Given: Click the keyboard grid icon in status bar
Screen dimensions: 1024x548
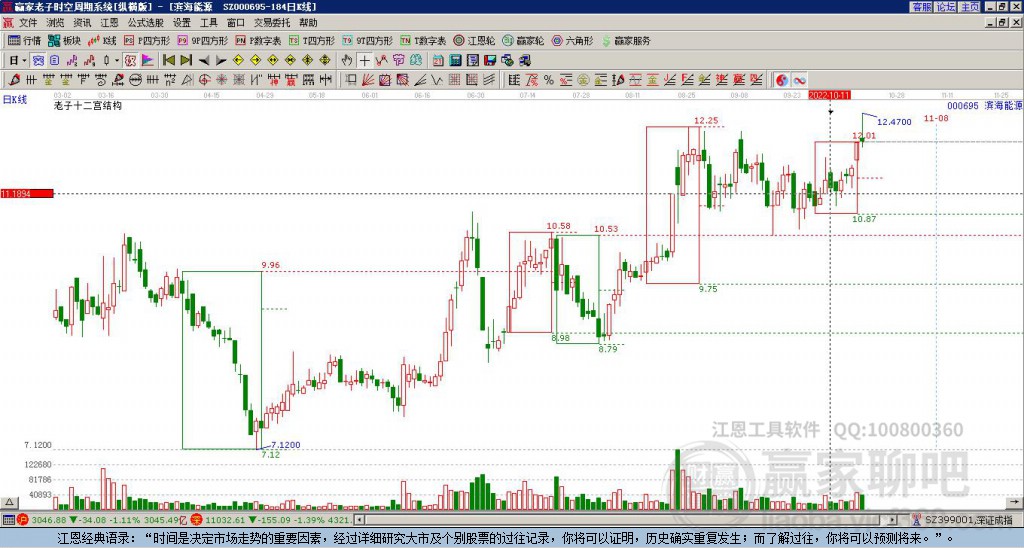Looking at the screenshot, I should pyautogui.click(x=8, y=520).
